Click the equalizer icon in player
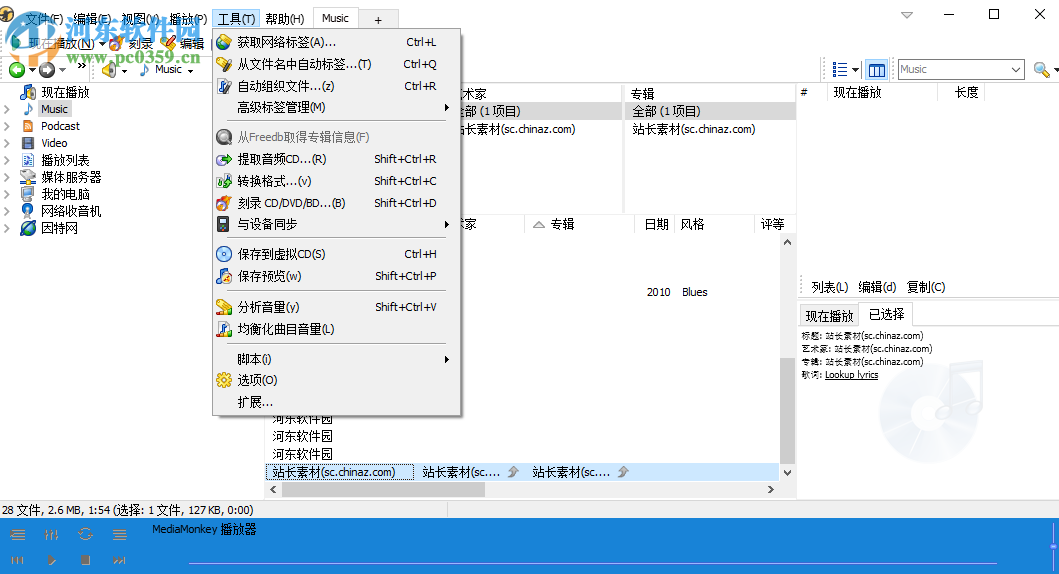Screen dimensions: 1059x574 51,535
